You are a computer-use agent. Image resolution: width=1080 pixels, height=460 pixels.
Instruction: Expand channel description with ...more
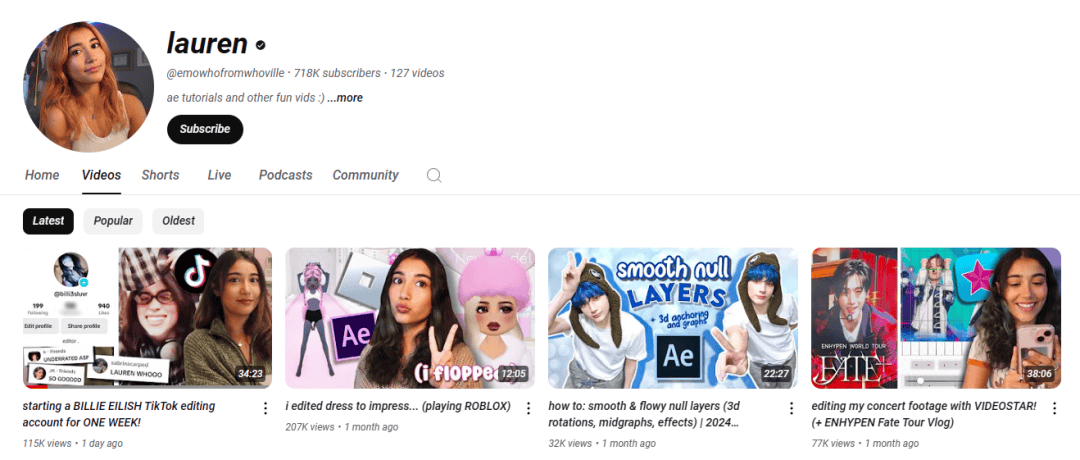[345, 98]
